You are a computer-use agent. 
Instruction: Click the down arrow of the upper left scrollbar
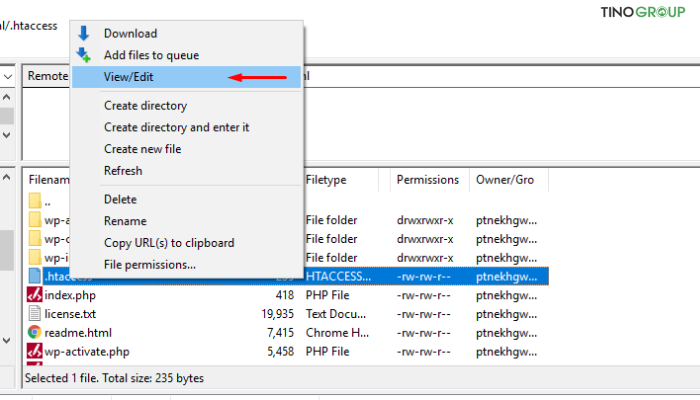7,135
